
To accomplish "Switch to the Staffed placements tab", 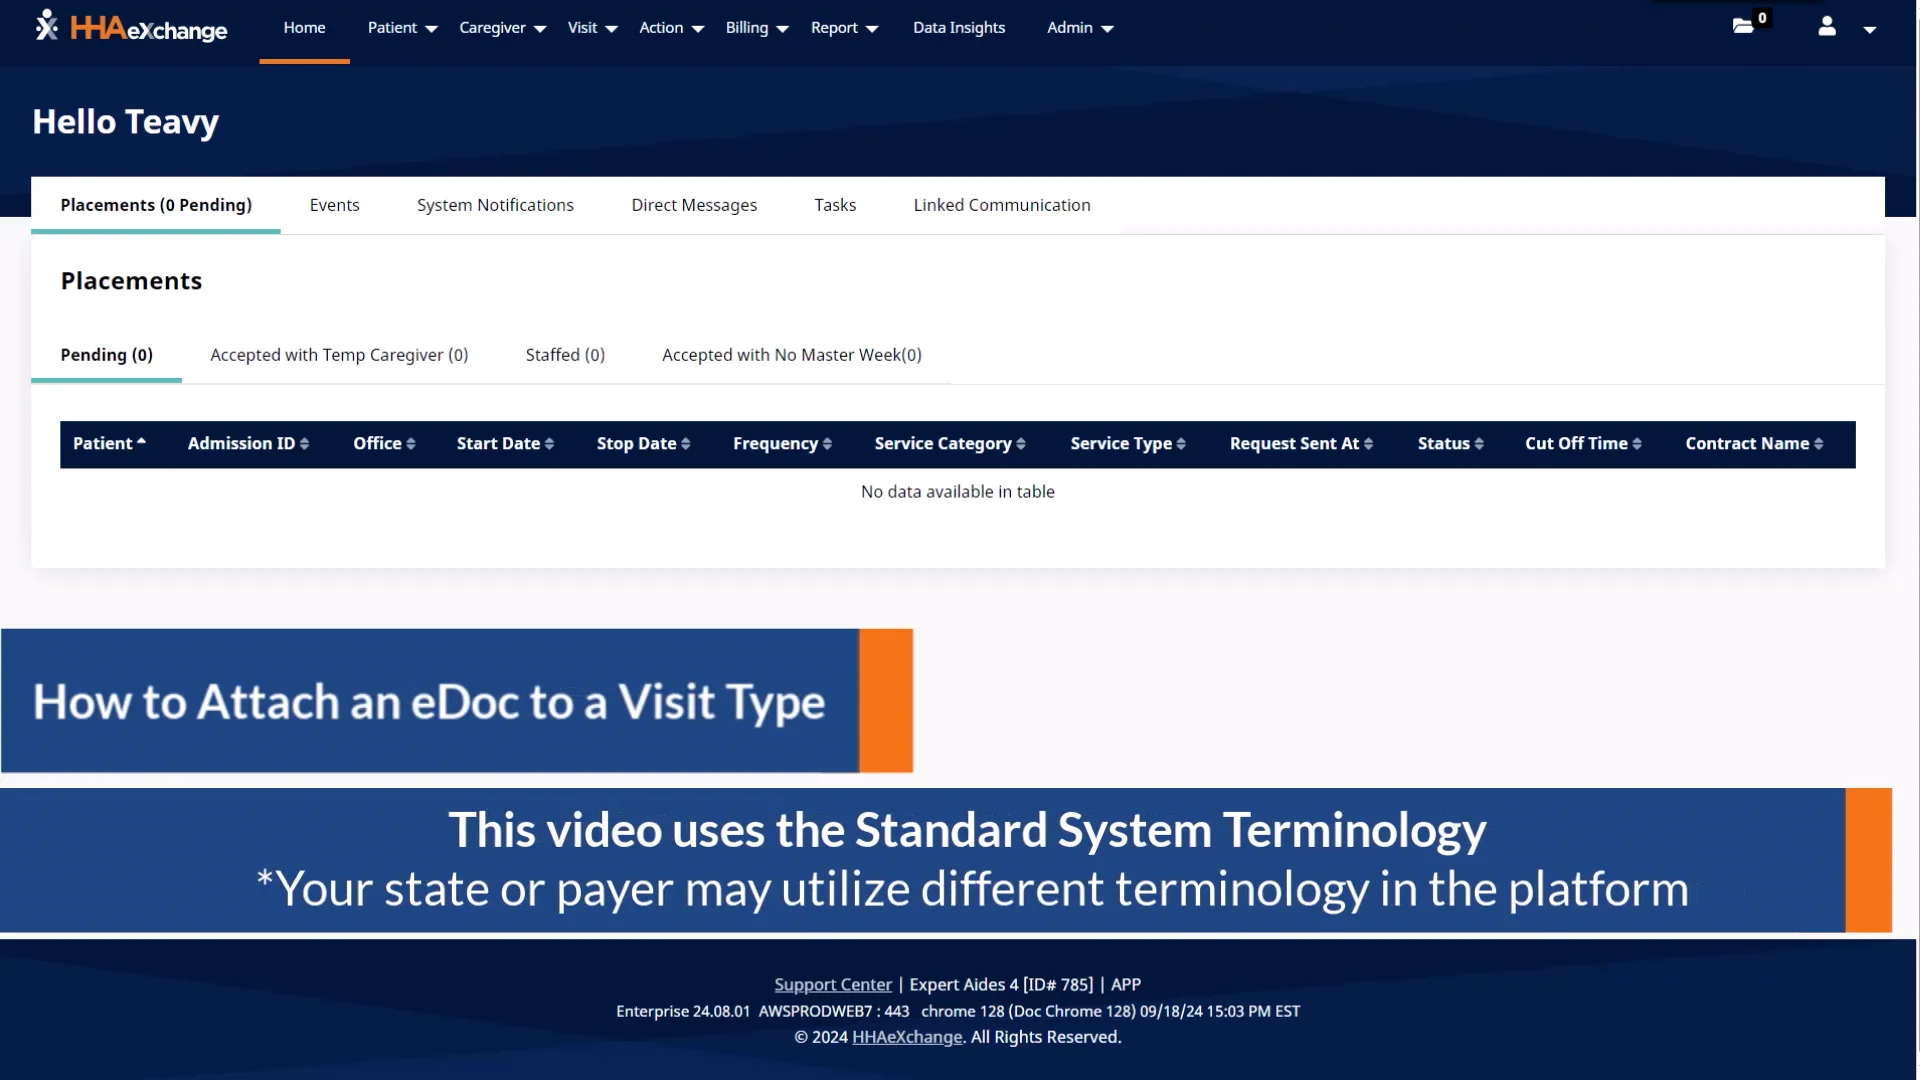I will [565, 354].
